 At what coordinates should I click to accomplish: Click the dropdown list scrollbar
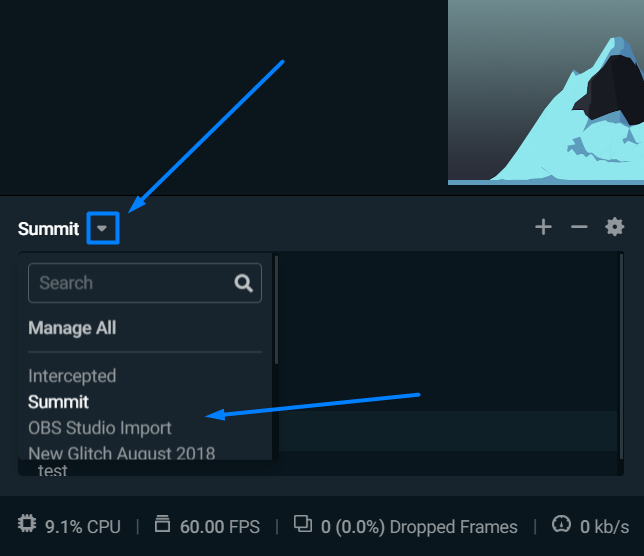pos(276,310)
